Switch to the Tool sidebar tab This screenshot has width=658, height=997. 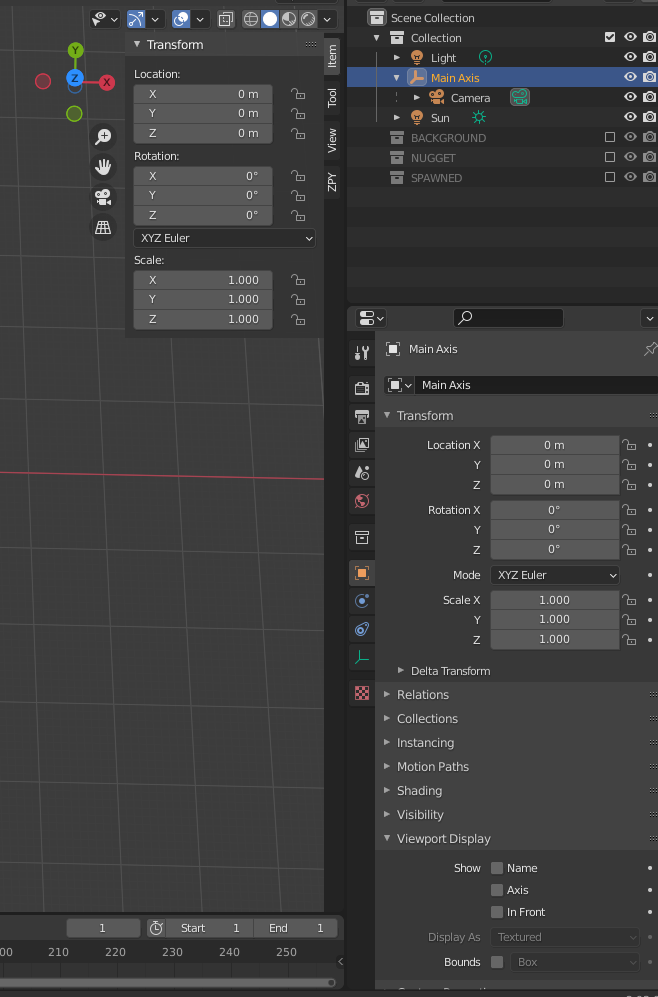(x=332, y=98)
